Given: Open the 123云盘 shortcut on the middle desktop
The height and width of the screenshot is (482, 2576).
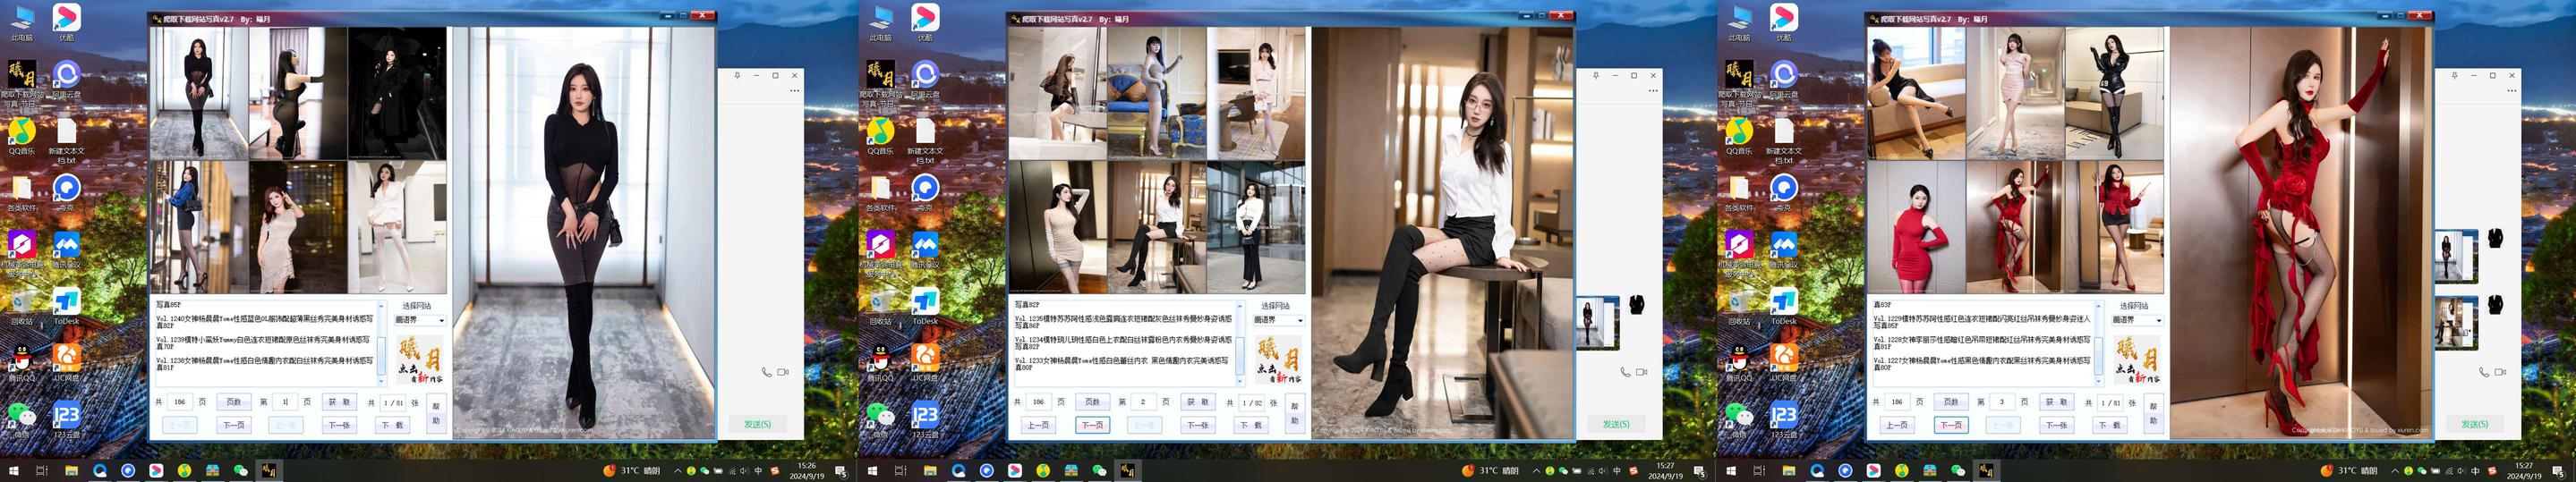Looking at the screenshot, I should coord(925,415).
